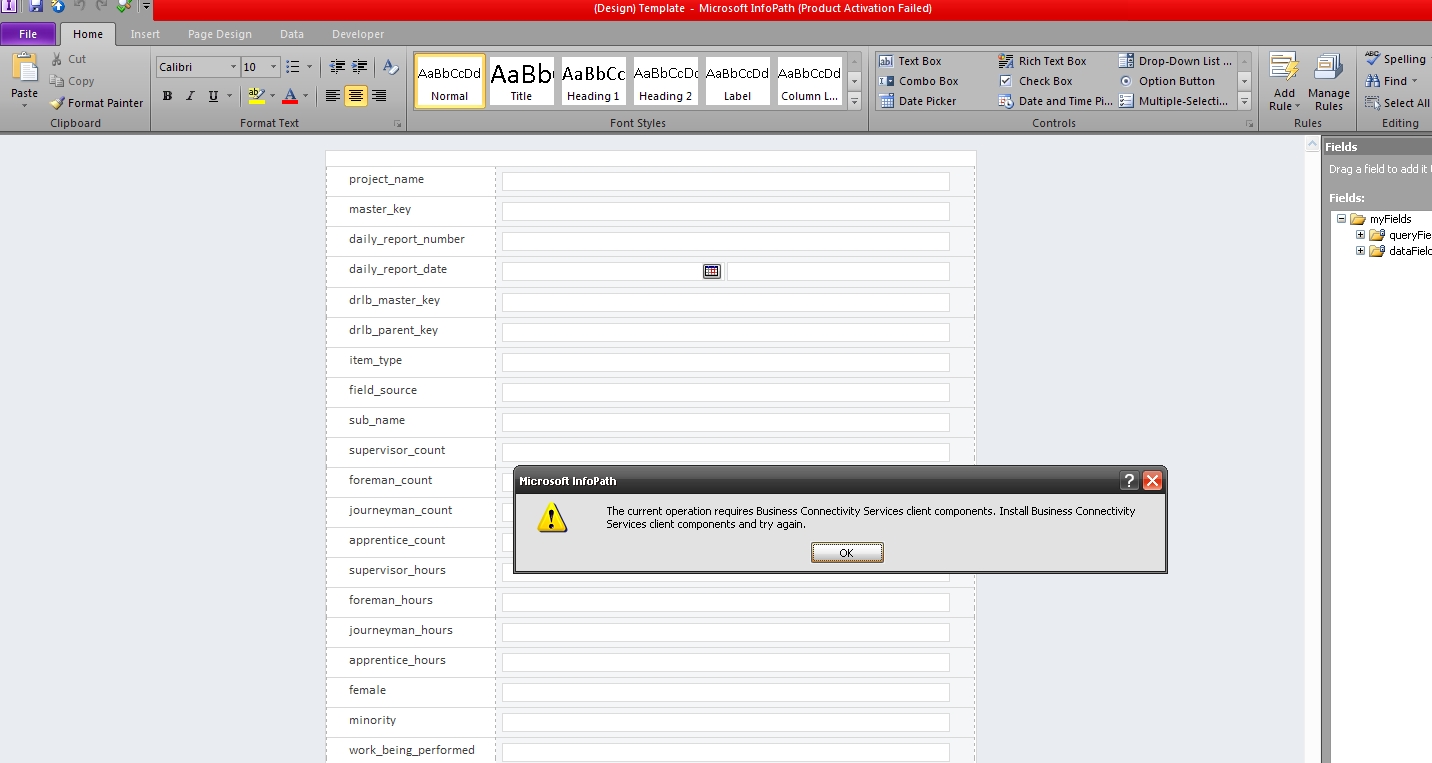
Task: Toggle italic formatting
Action: 189,96
